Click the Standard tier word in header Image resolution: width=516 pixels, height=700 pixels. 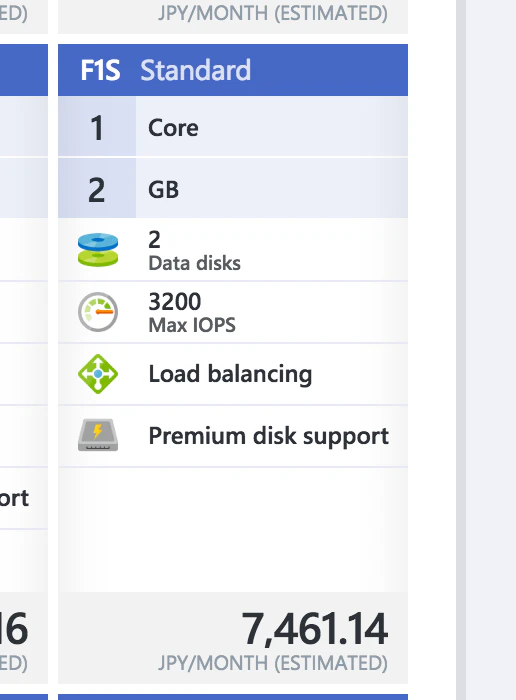pos(196,70)
